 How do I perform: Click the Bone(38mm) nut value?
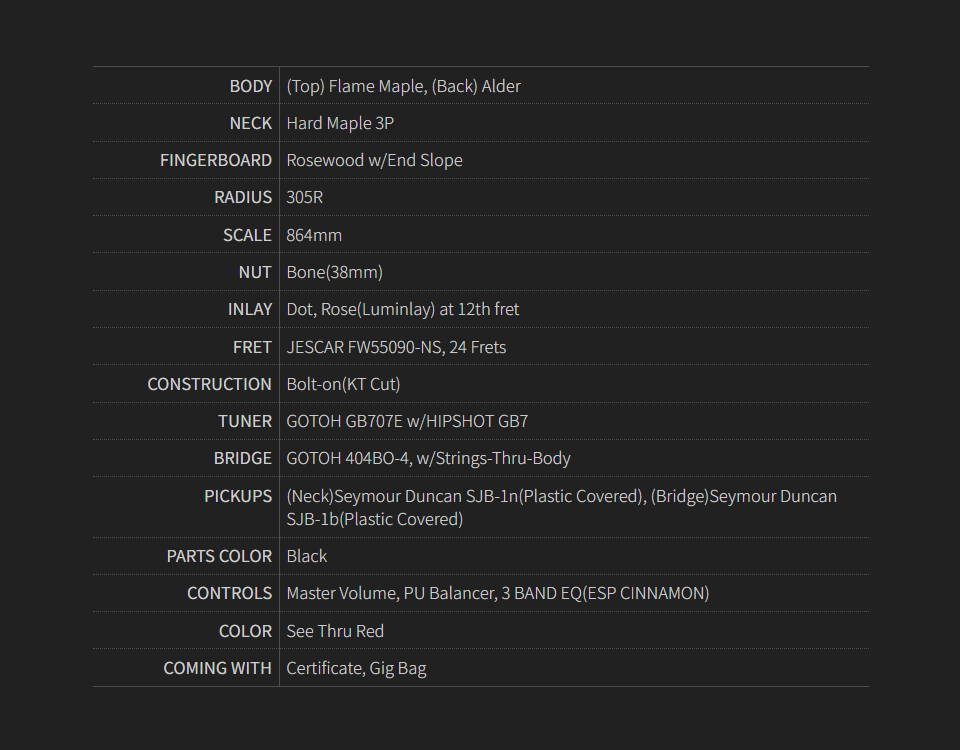tap(334, 272)
